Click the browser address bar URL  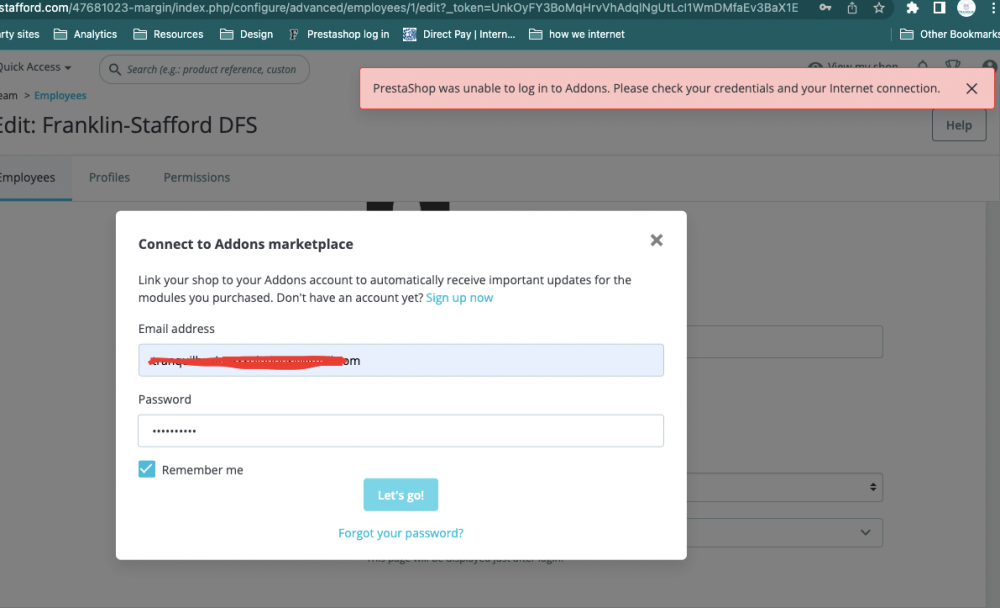(399, 8)
